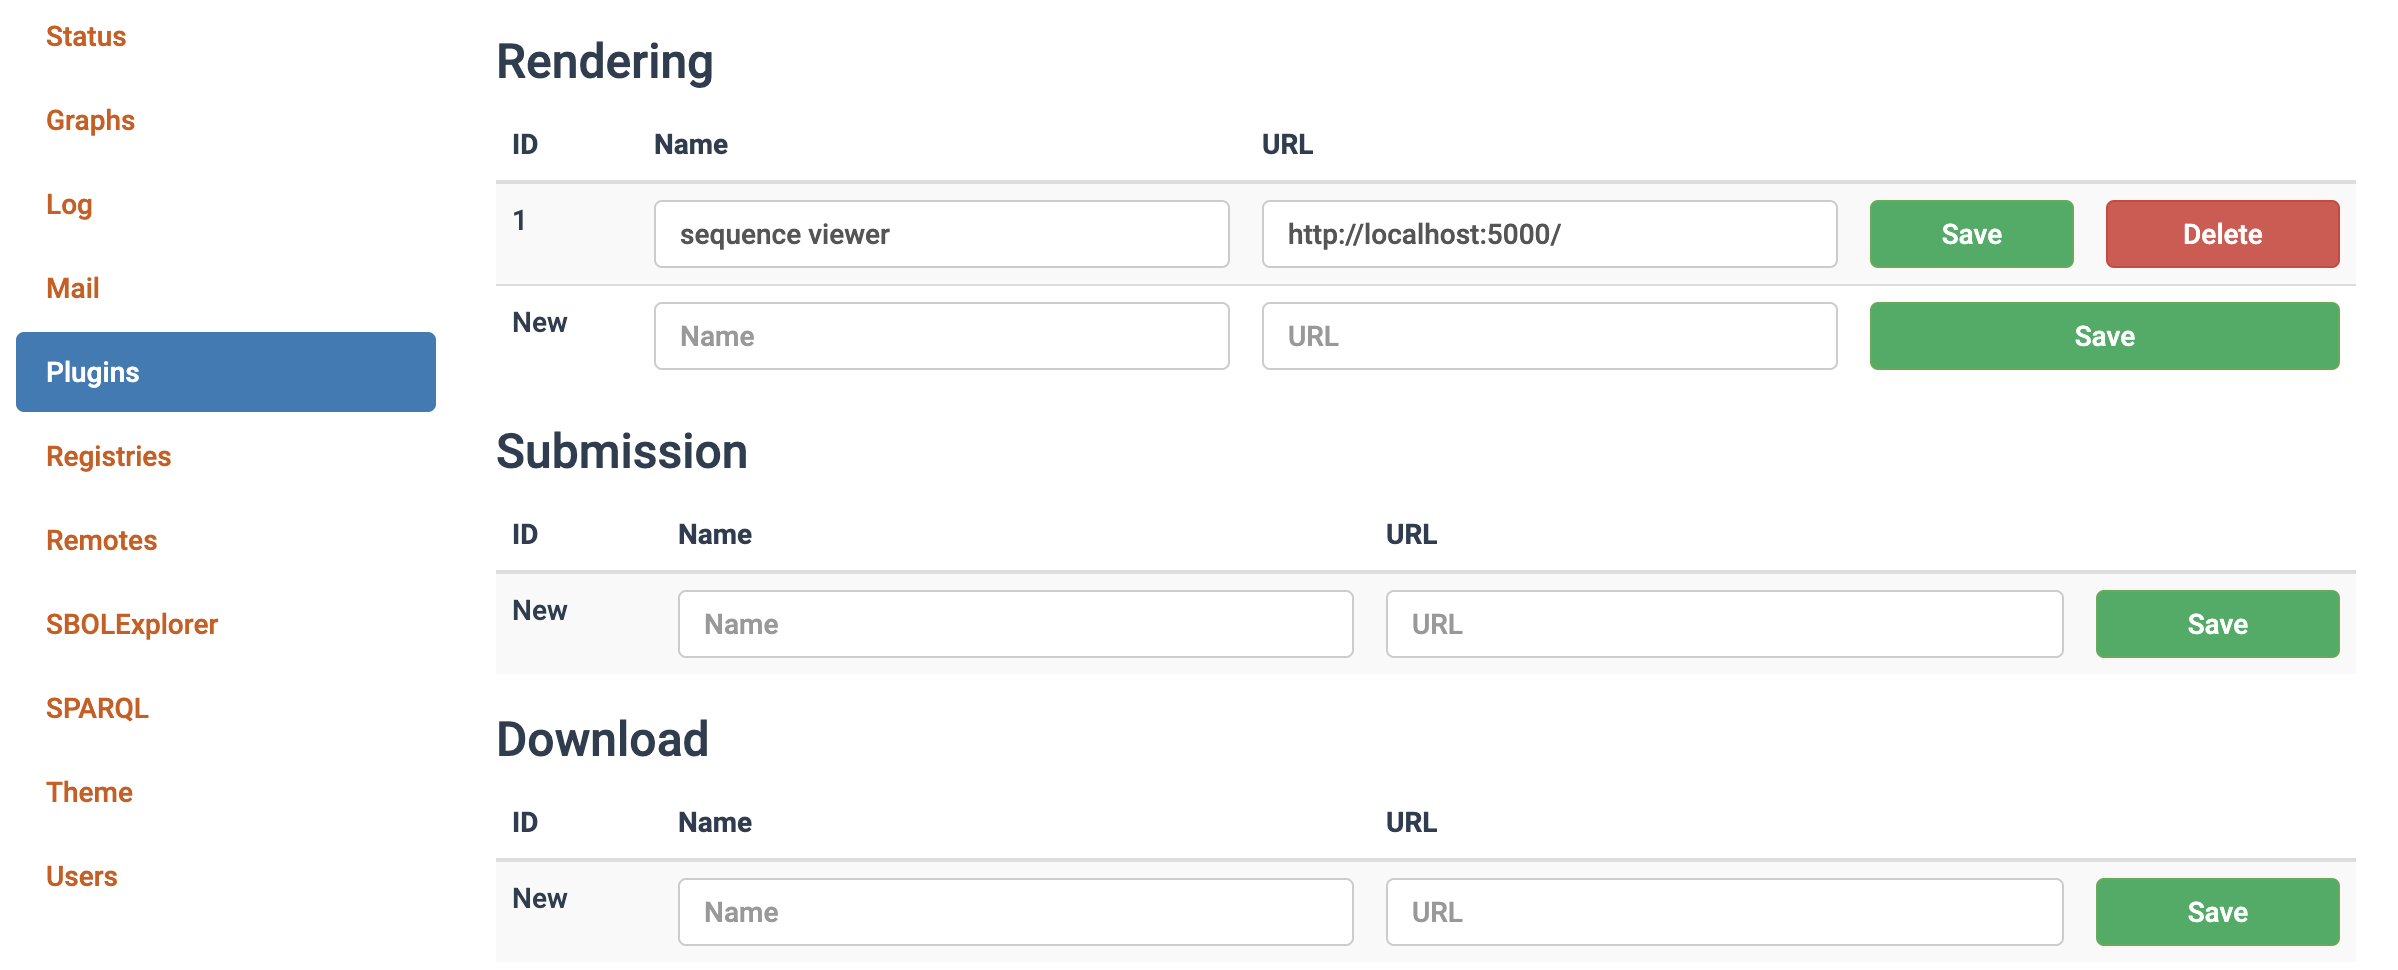Open the Registries page
This screenshot has height=970, width=2398.
point(109,456)
